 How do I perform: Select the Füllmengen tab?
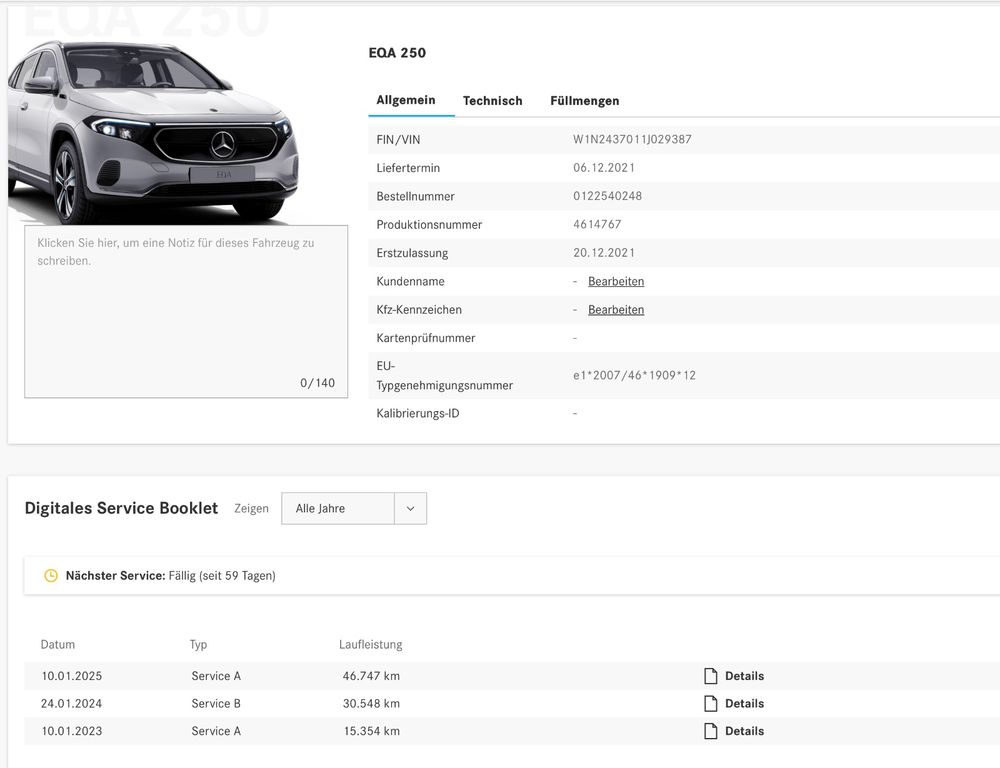tap(584, 101)
